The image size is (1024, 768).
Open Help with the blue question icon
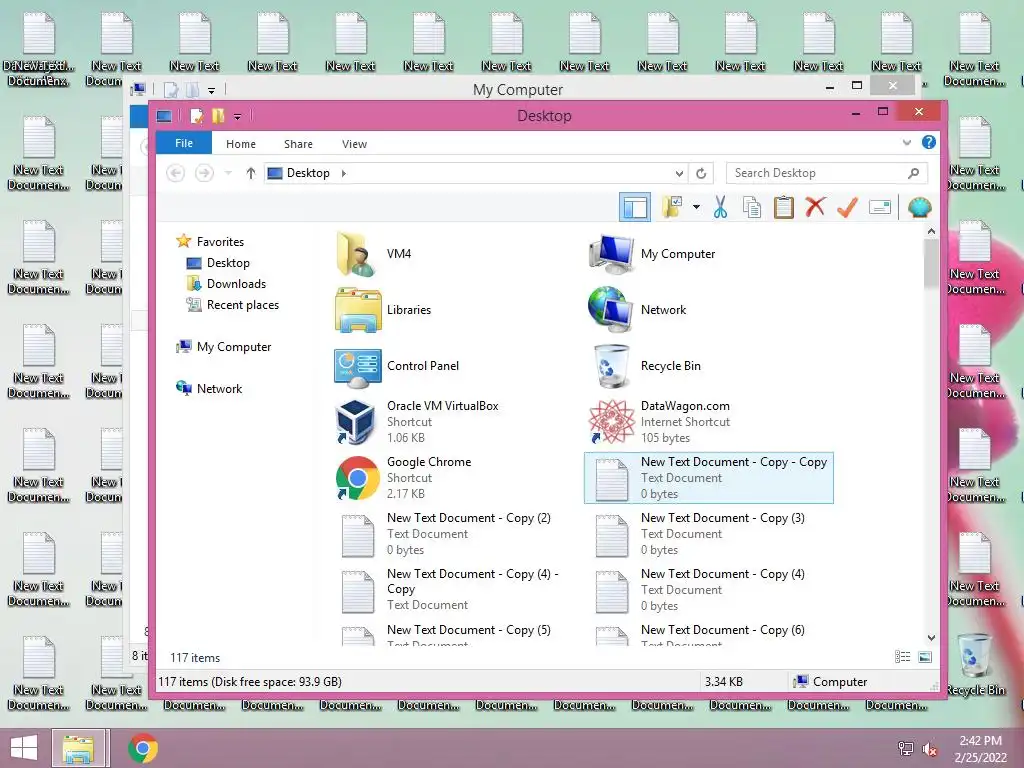point(929,142)
